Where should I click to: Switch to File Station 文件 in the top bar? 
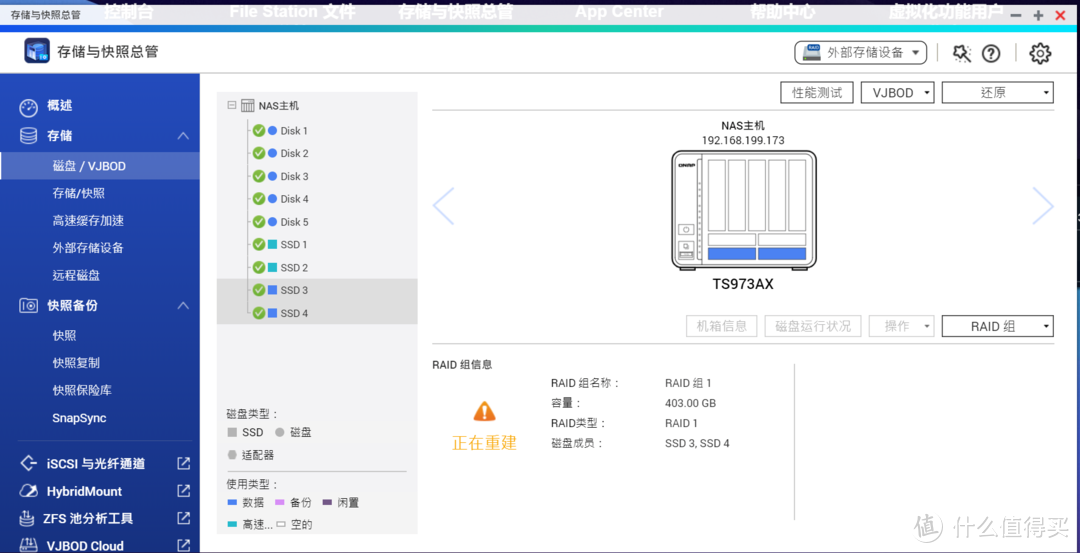tap(292, 12)
